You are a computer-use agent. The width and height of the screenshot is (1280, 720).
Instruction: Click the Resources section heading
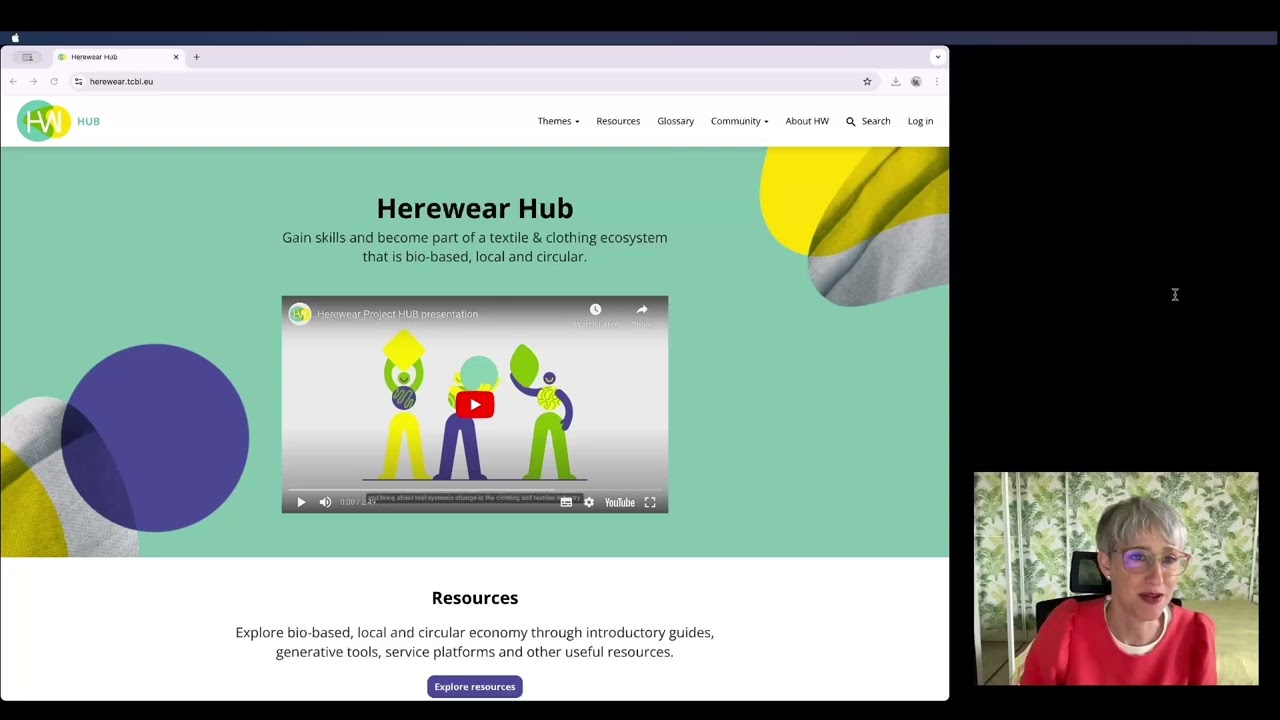(x=475, y=598)
